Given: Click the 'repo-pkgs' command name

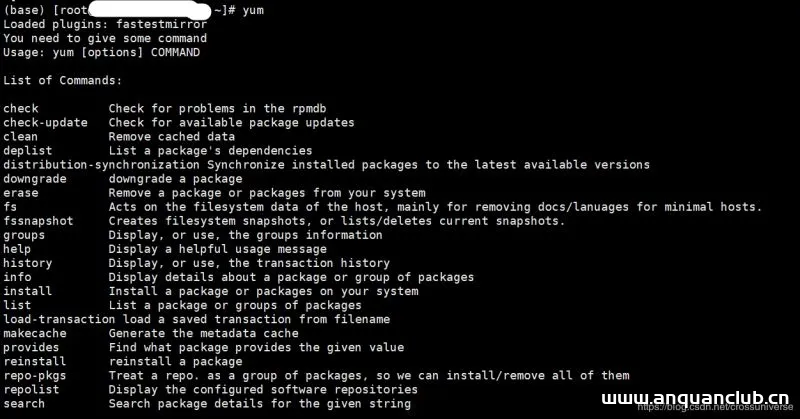Looking at the screenshot, I should pos(35,376).
